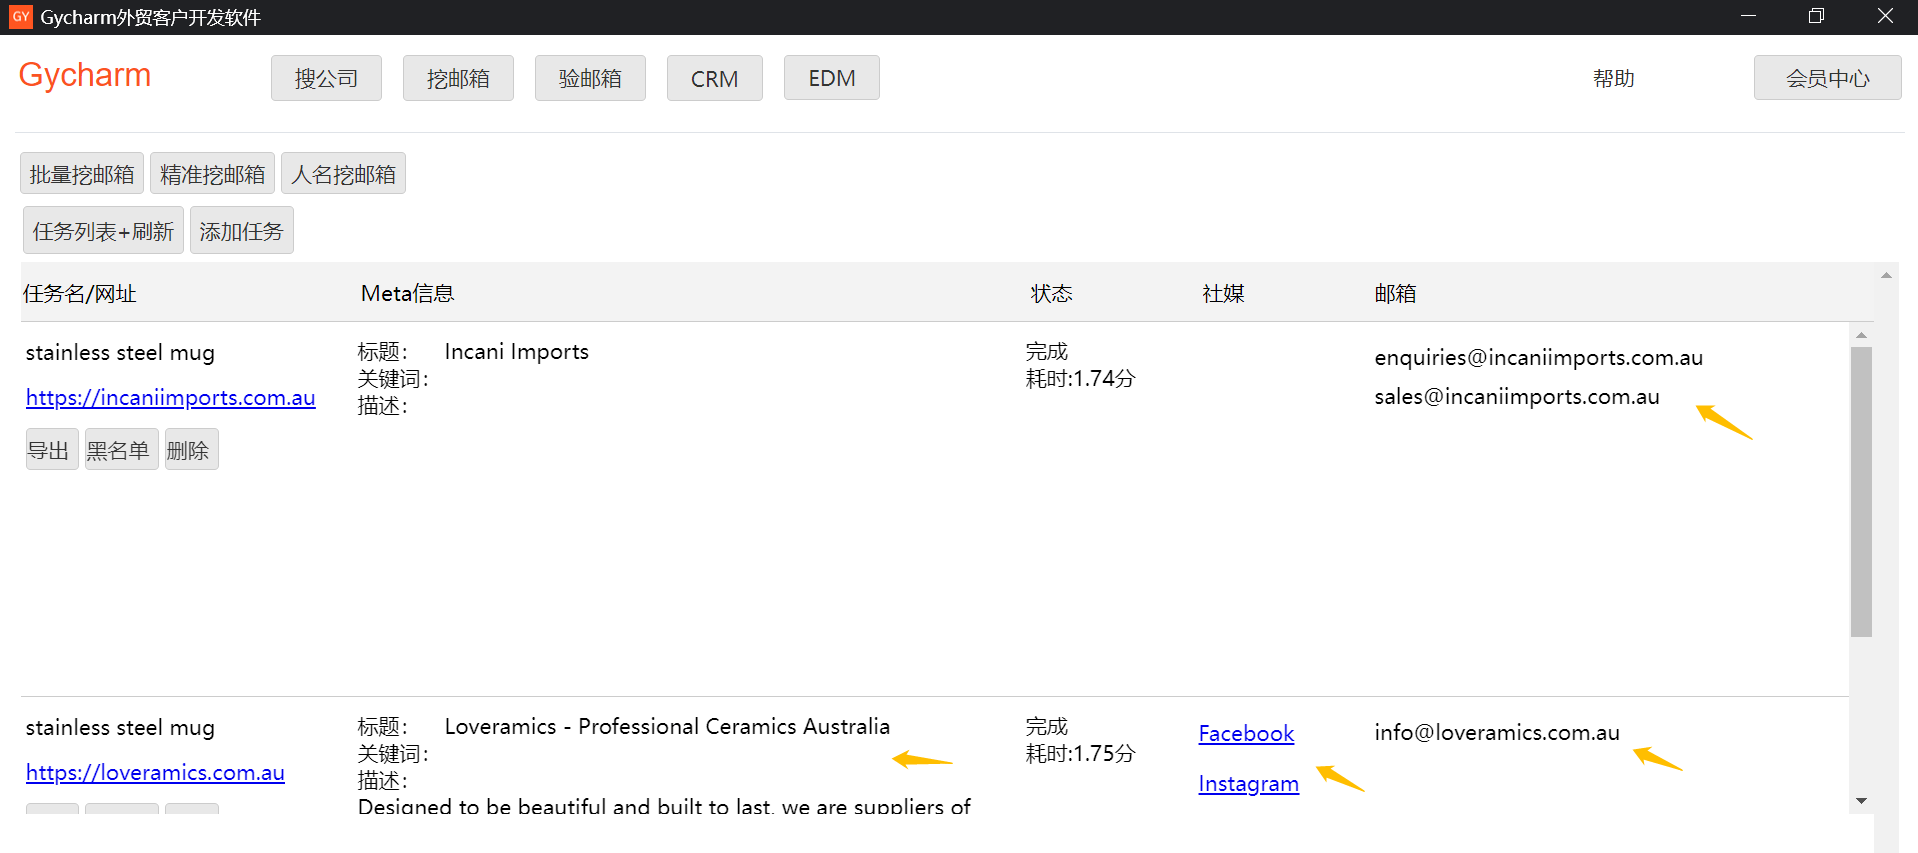Select enquiries@incaniimports.com.au email text
Viewport: 1918px width, 853px height.
pos(1538,358)
